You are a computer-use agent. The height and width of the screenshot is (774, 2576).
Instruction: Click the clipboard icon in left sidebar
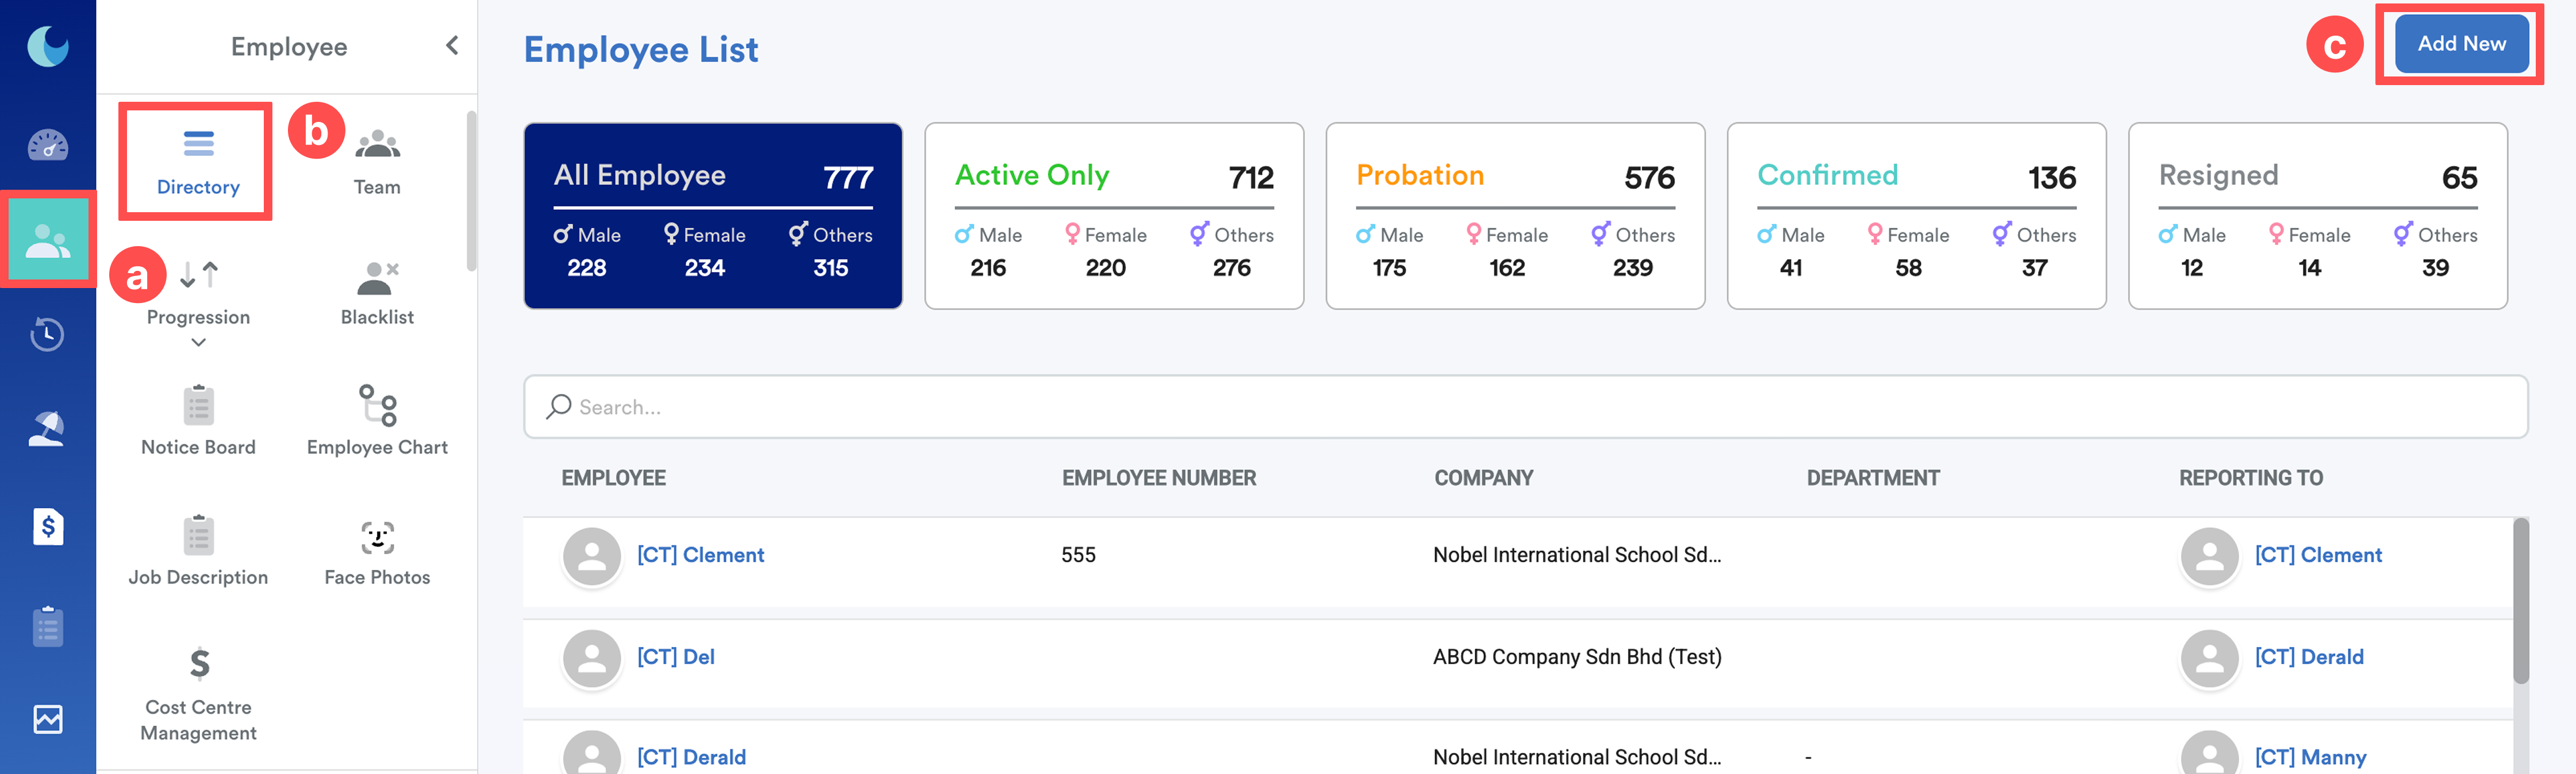pos(47,627)
